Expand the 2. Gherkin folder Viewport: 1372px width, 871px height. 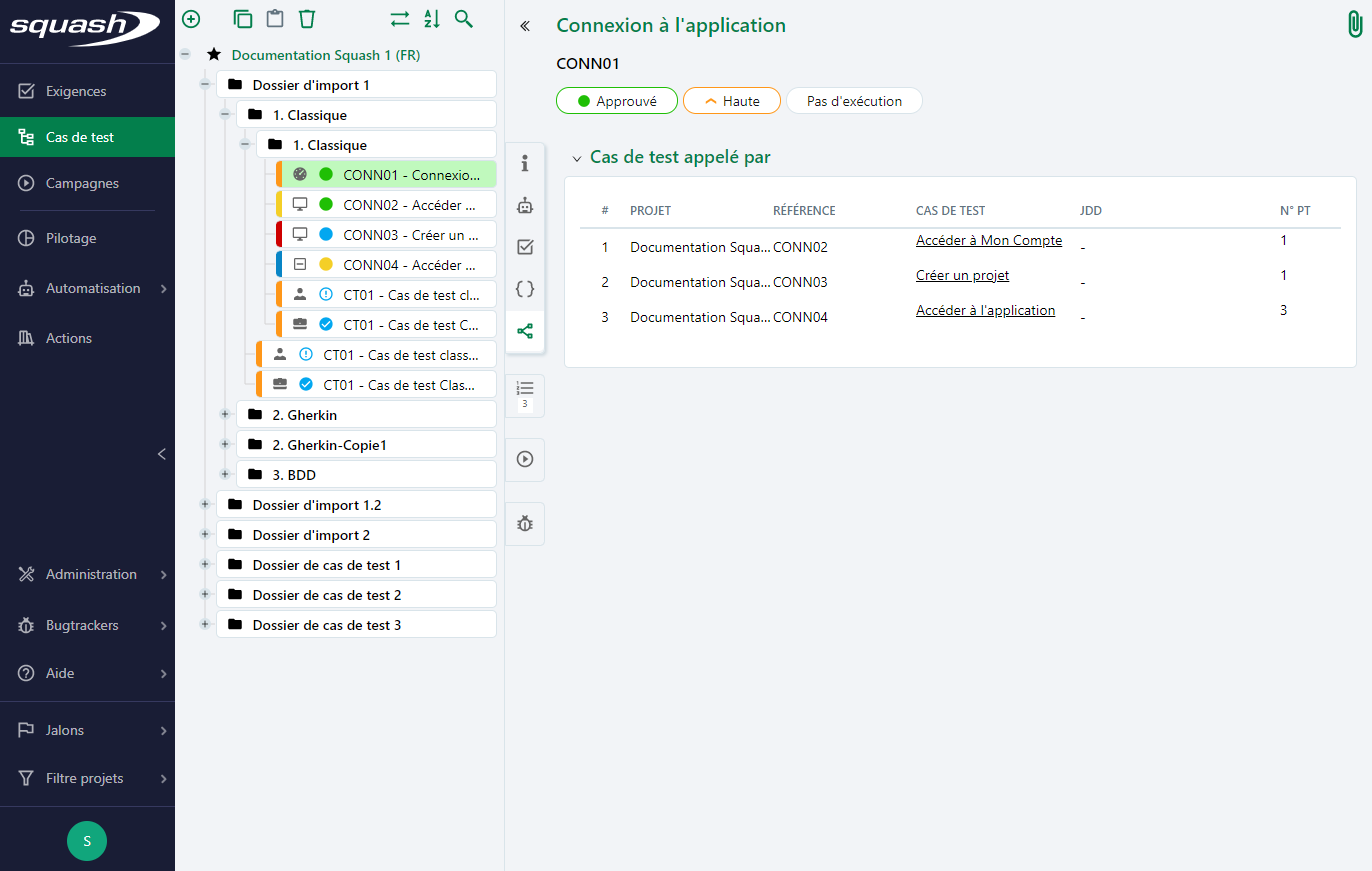click(225, 414)
